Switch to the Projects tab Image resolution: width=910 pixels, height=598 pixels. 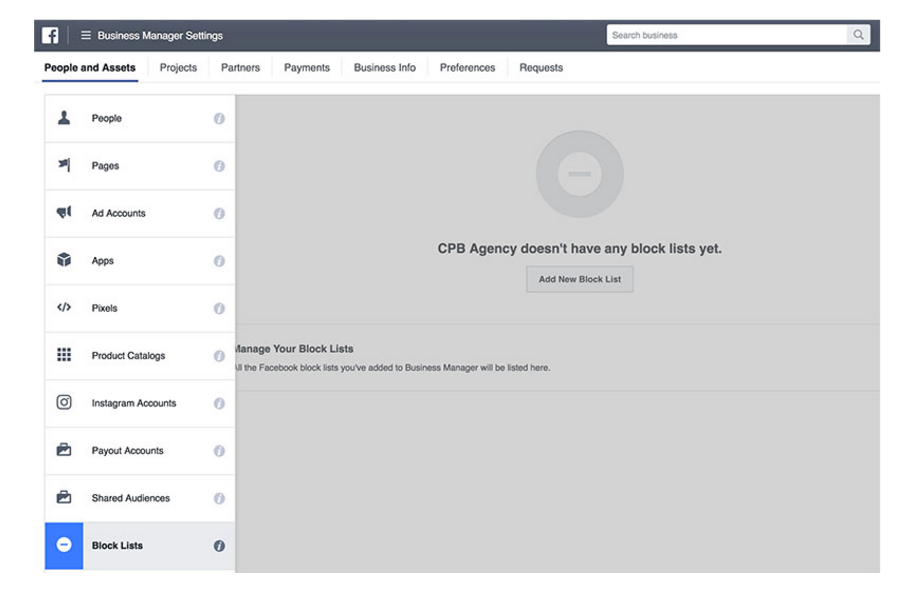(178, 68)
